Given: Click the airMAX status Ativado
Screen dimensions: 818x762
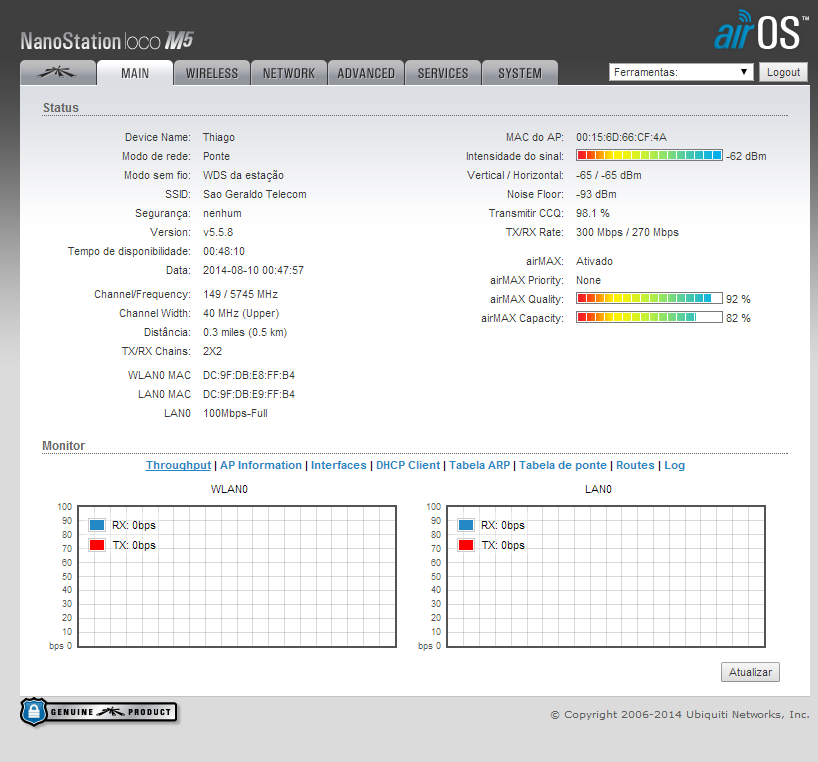Looking at the screenshot, I should click(x=594, y=261).
